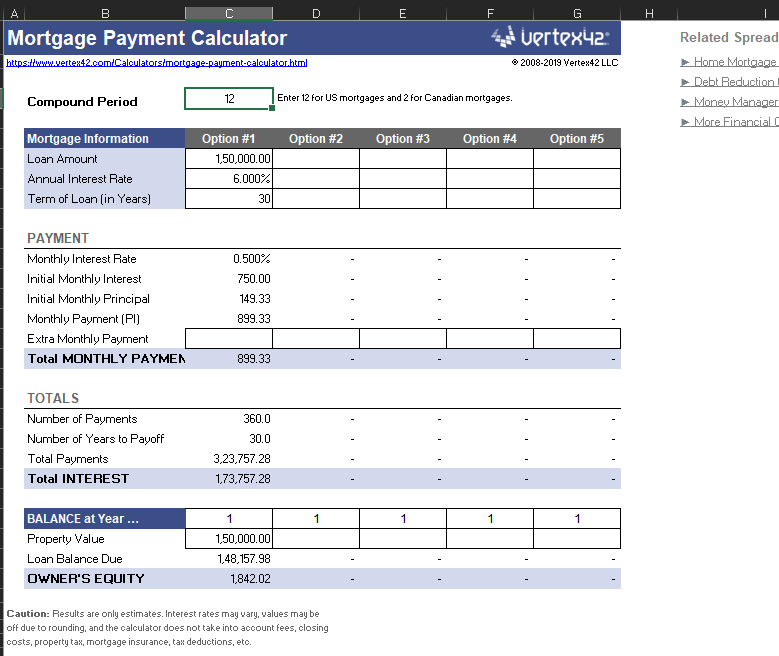This screenshot has height=656, width=779.
Task: Select Term of Loan cell showing 30
Action: [x=229, y=198]
